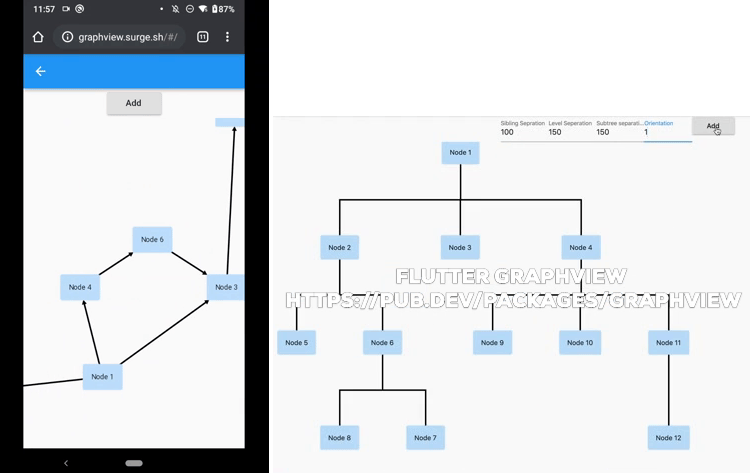Click the Add button in the tree view
This screenshot has width=750, height=473.
[713, 126]
